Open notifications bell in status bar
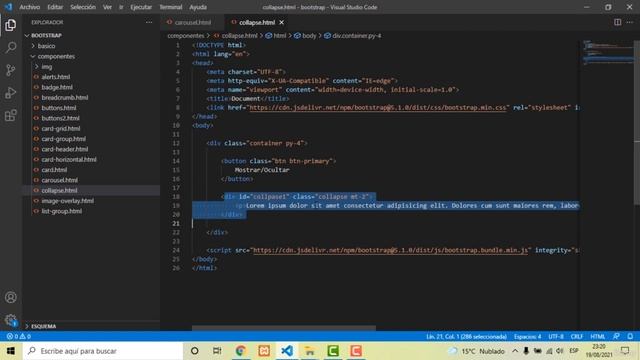Image resolution: width=640 pixels, height=360 pixels. [630, 336]
